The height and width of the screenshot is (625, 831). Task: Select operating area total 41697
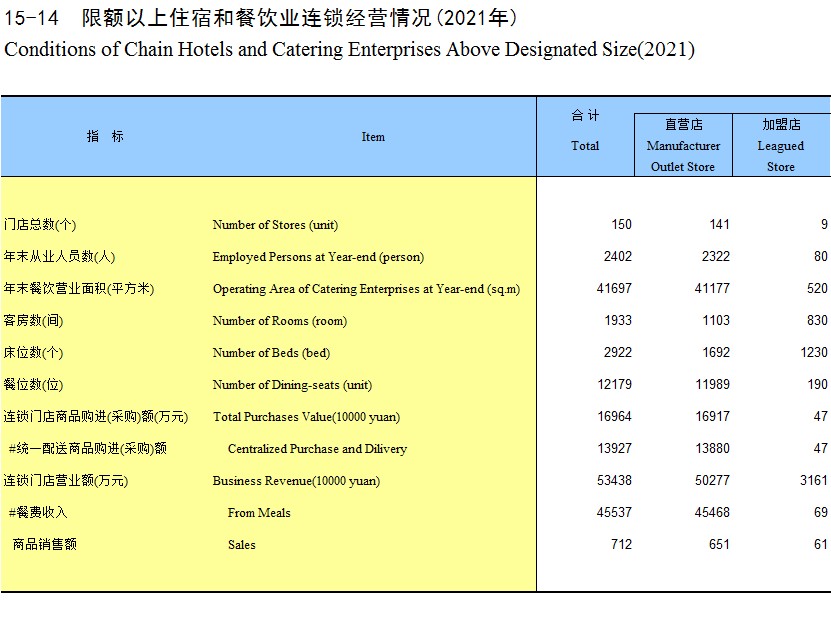tap(614, 288)
